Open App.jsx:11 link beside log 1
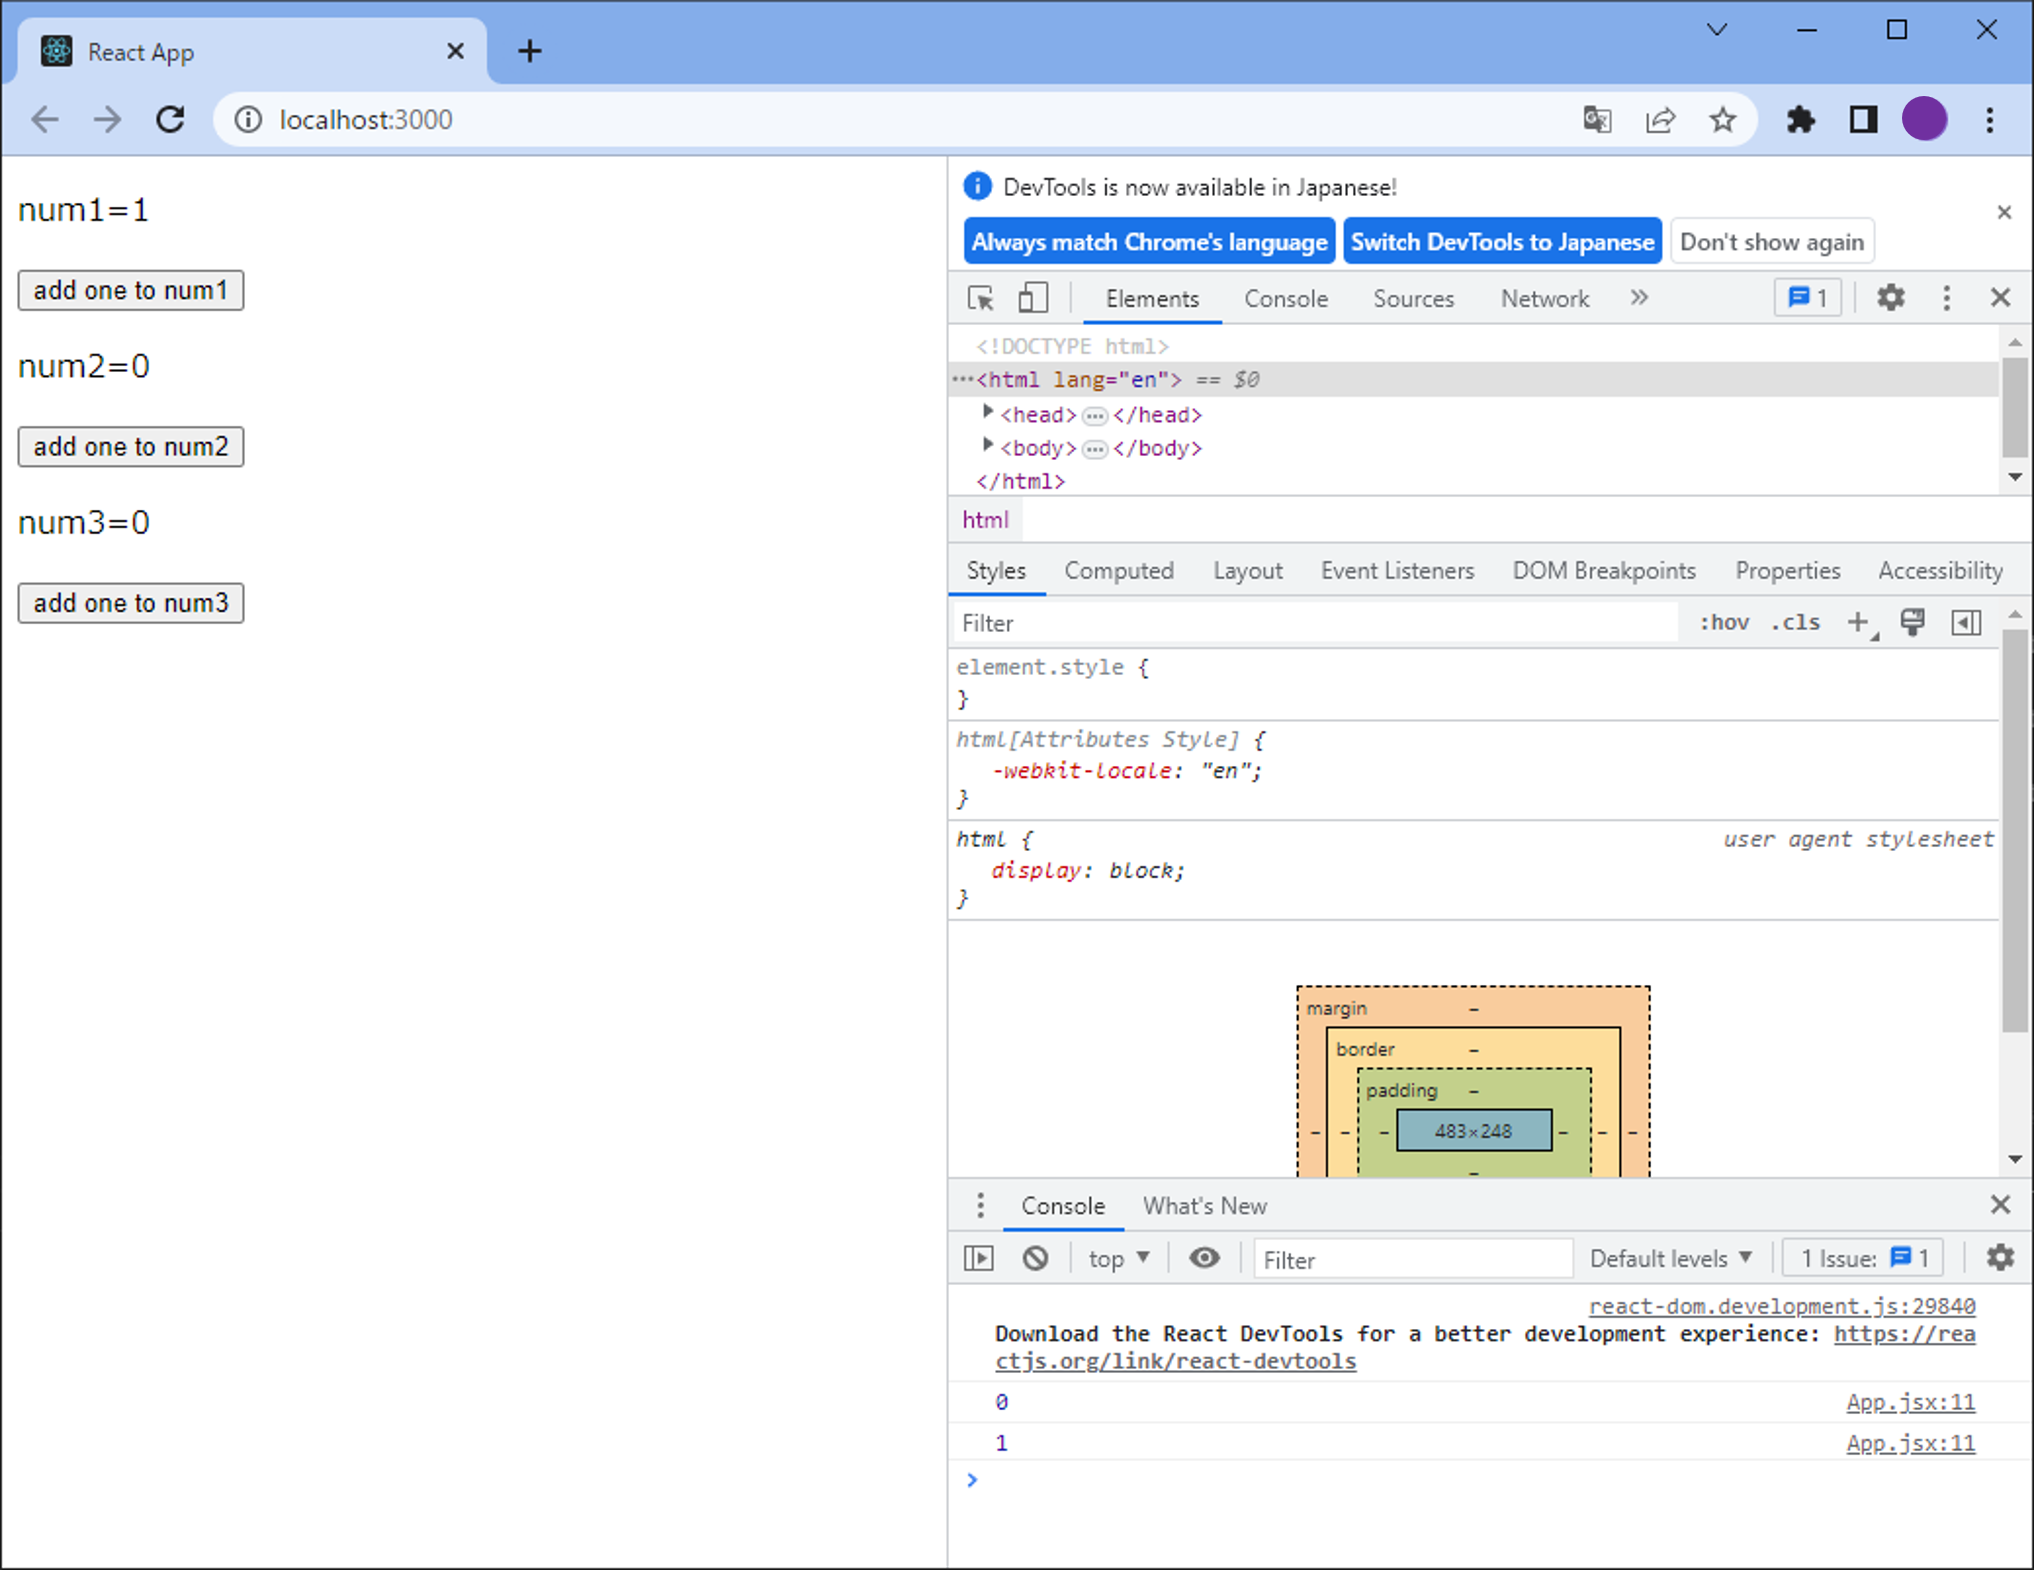The width and height of the screenshot is (2034, 1570). click(x=1910, y=1443)
